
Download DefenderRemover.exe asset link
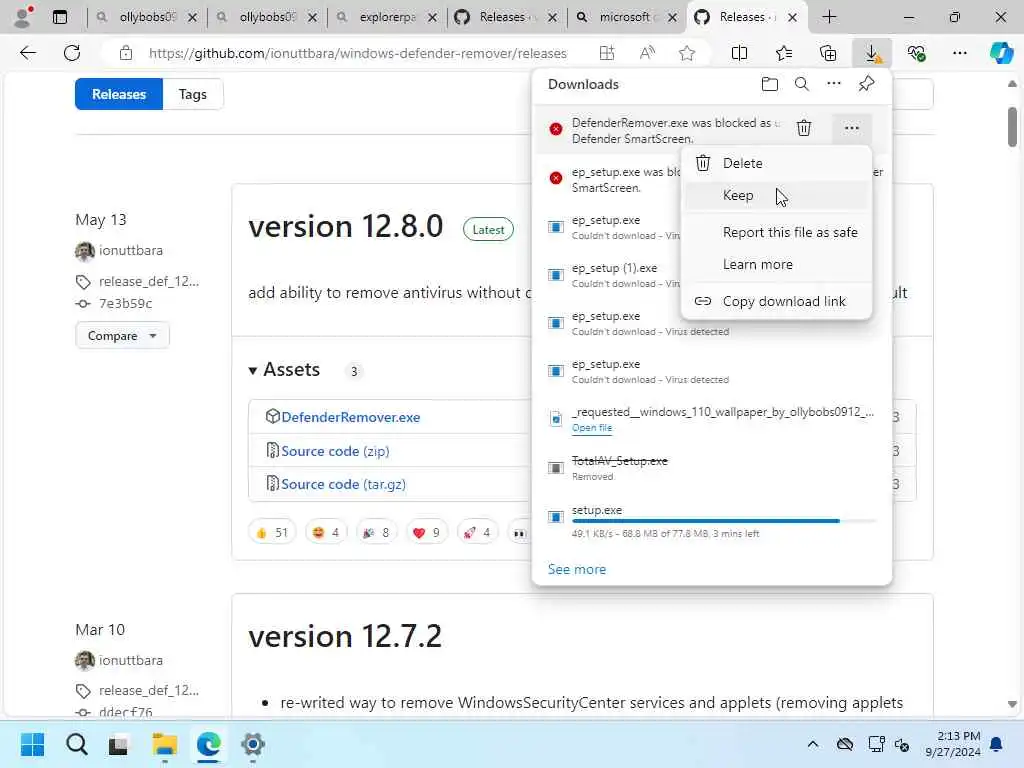pyautogui.click(x=351, y=417)
